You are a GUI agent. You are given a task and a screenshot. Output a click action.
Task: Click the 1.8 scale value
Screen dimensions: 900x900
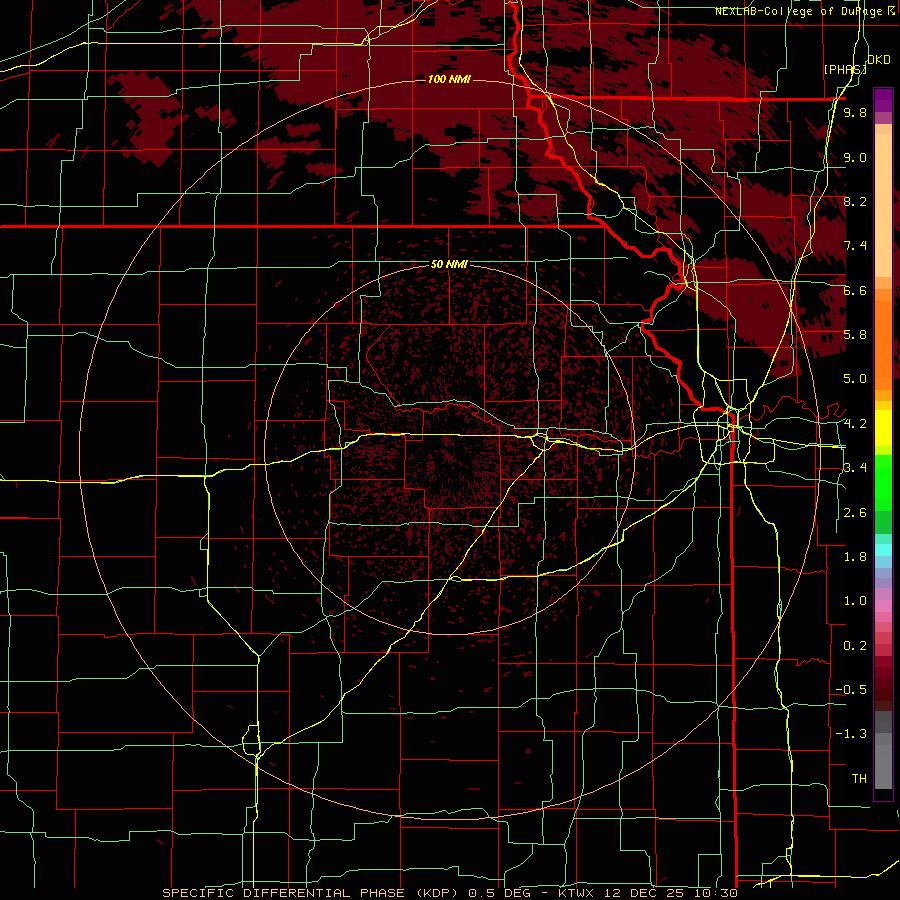point(855,557)
